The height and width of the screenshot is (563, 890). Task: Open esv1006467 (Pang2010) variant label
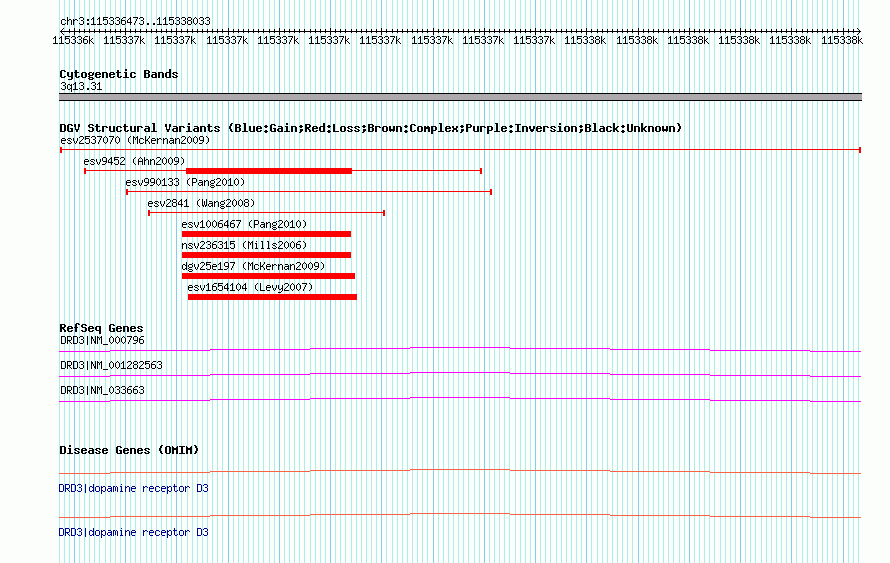click(244, 224)
